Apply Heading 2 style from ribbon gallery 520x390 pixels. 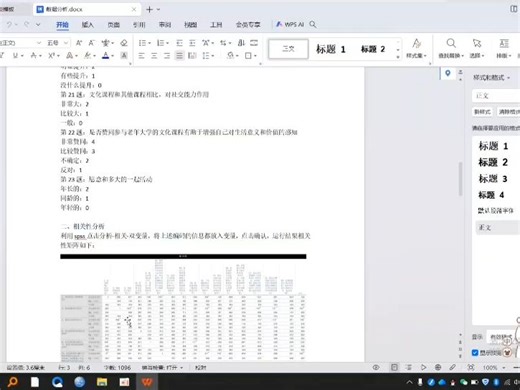[x=373, y=49]
